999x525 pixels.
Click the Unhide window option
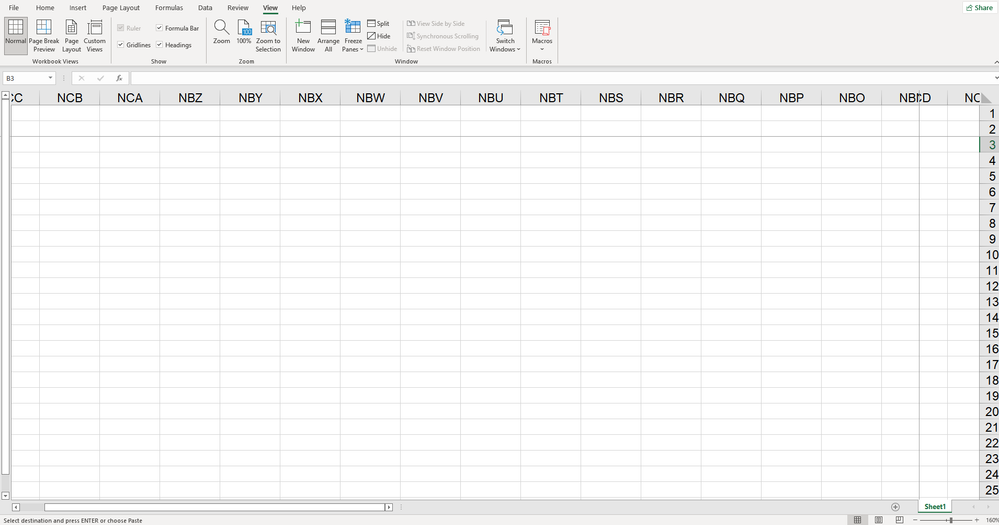pos(382,48)
